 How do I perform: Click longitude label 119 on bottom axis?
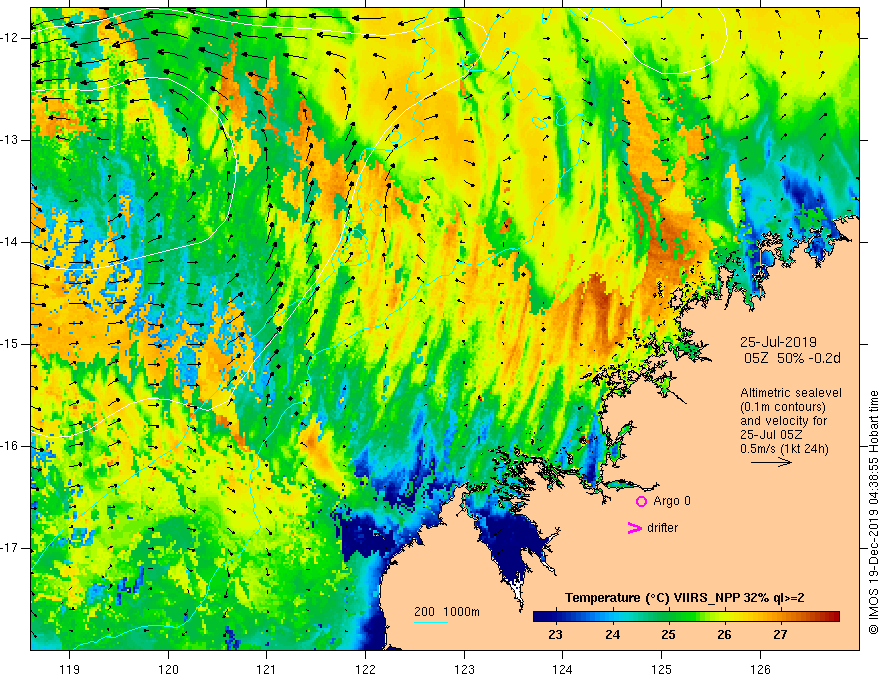pyautogui.click(x=69, y=669)
